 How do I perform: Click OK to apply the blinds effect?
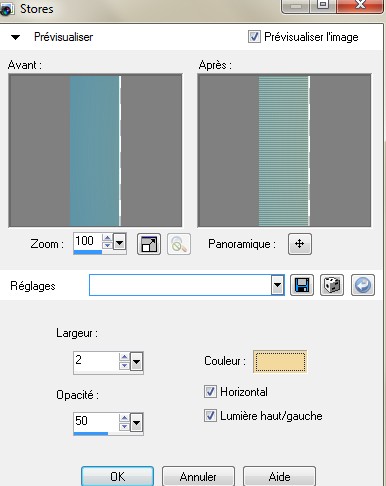coord(117,477)
